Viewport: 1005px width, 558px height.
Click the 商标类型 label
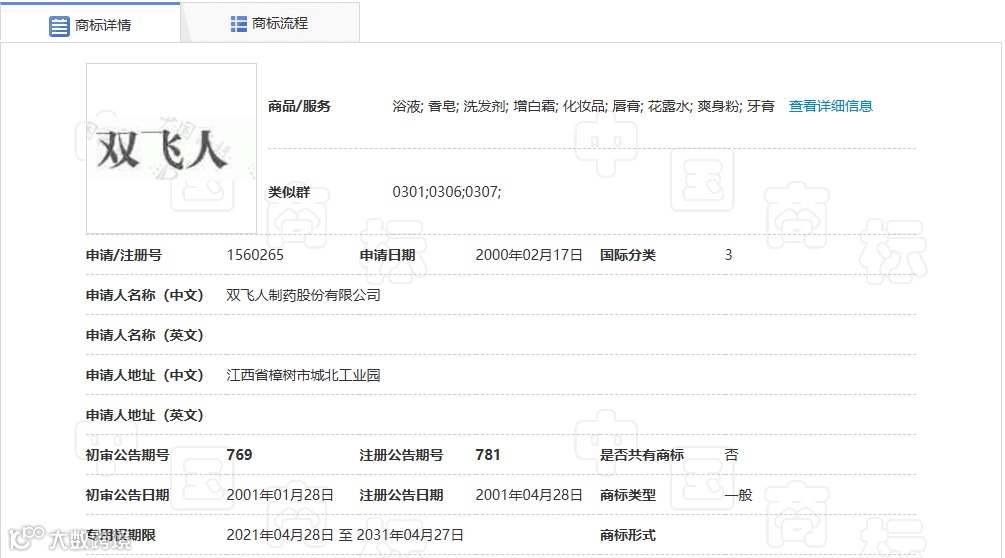[627, 495]
